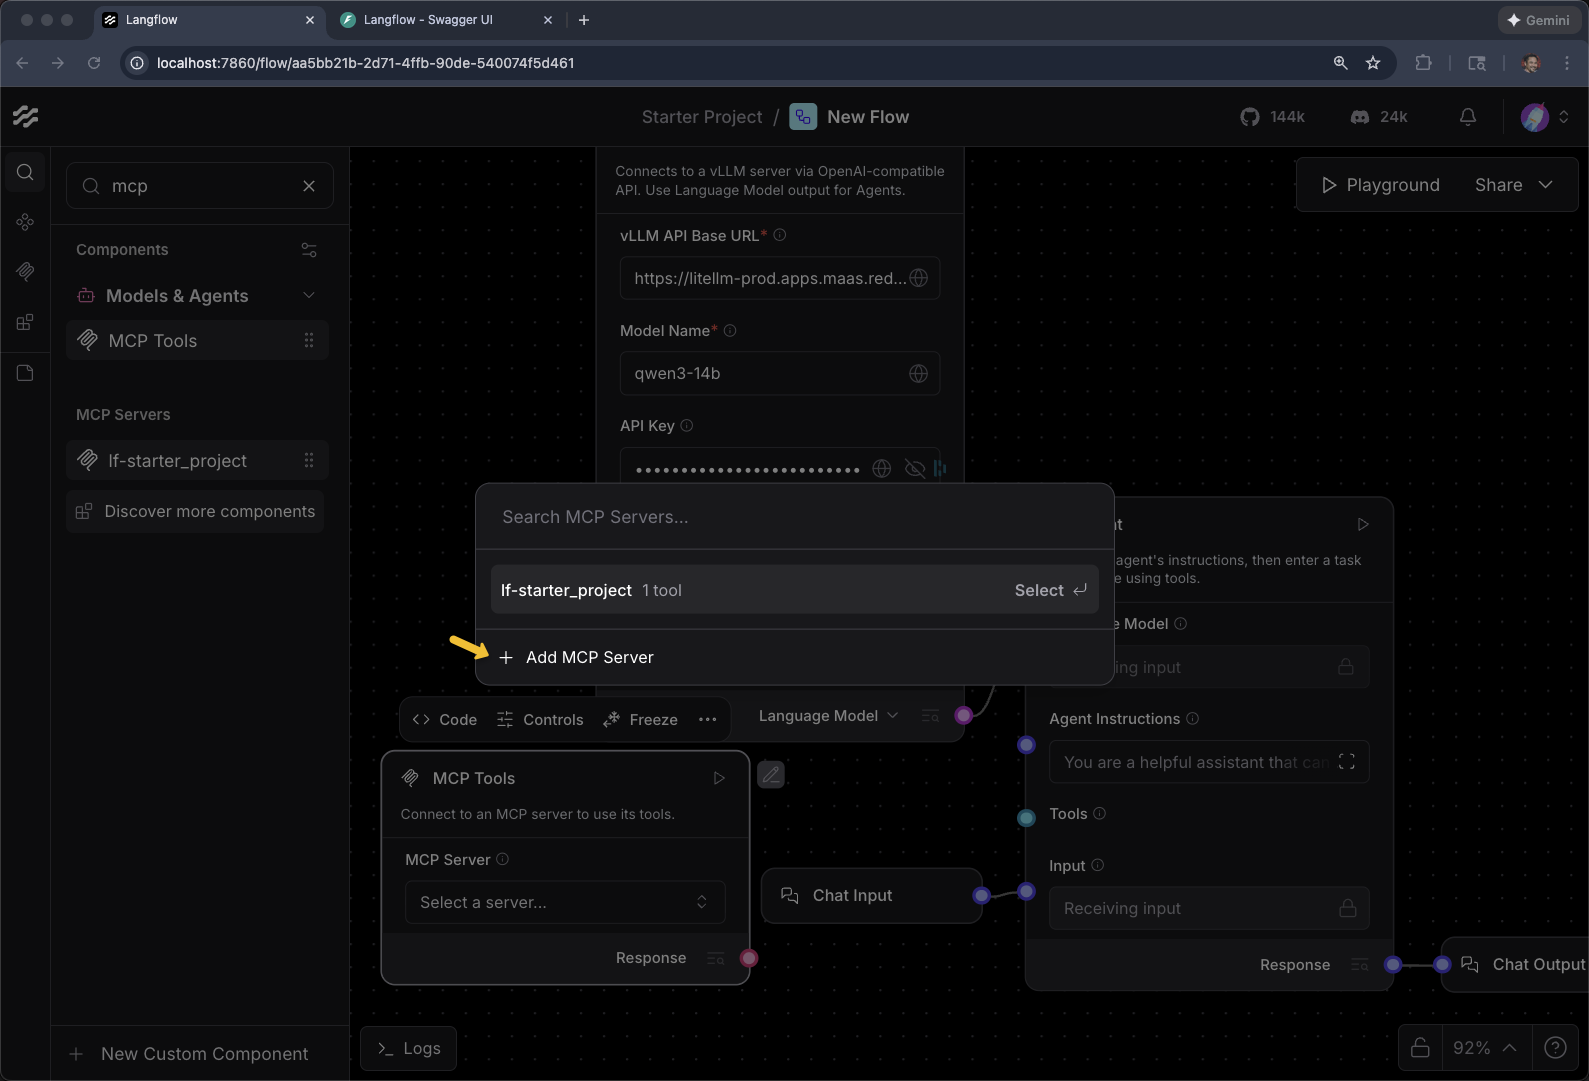The height and width of the screenshot is (1081, 1589).
Task: Open the 92% zoom level control
Action: pyautogui.click(x=1484, y=1047)
